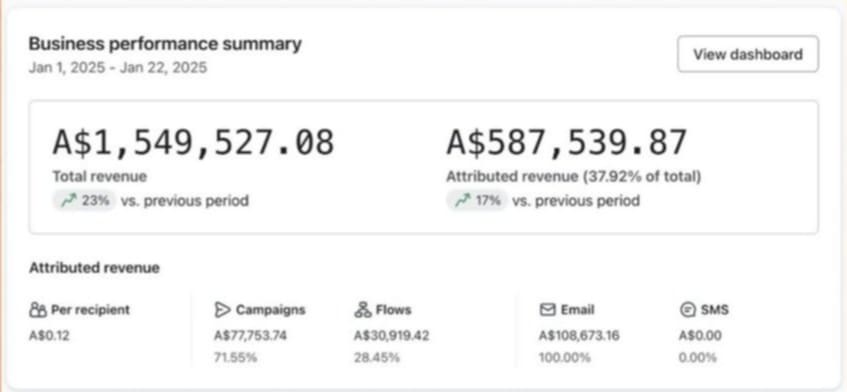The height and width of the screenshot is (392, 847).
Task: Click vs. previous period under Attributed revenue
Action: tap(576, 201)
